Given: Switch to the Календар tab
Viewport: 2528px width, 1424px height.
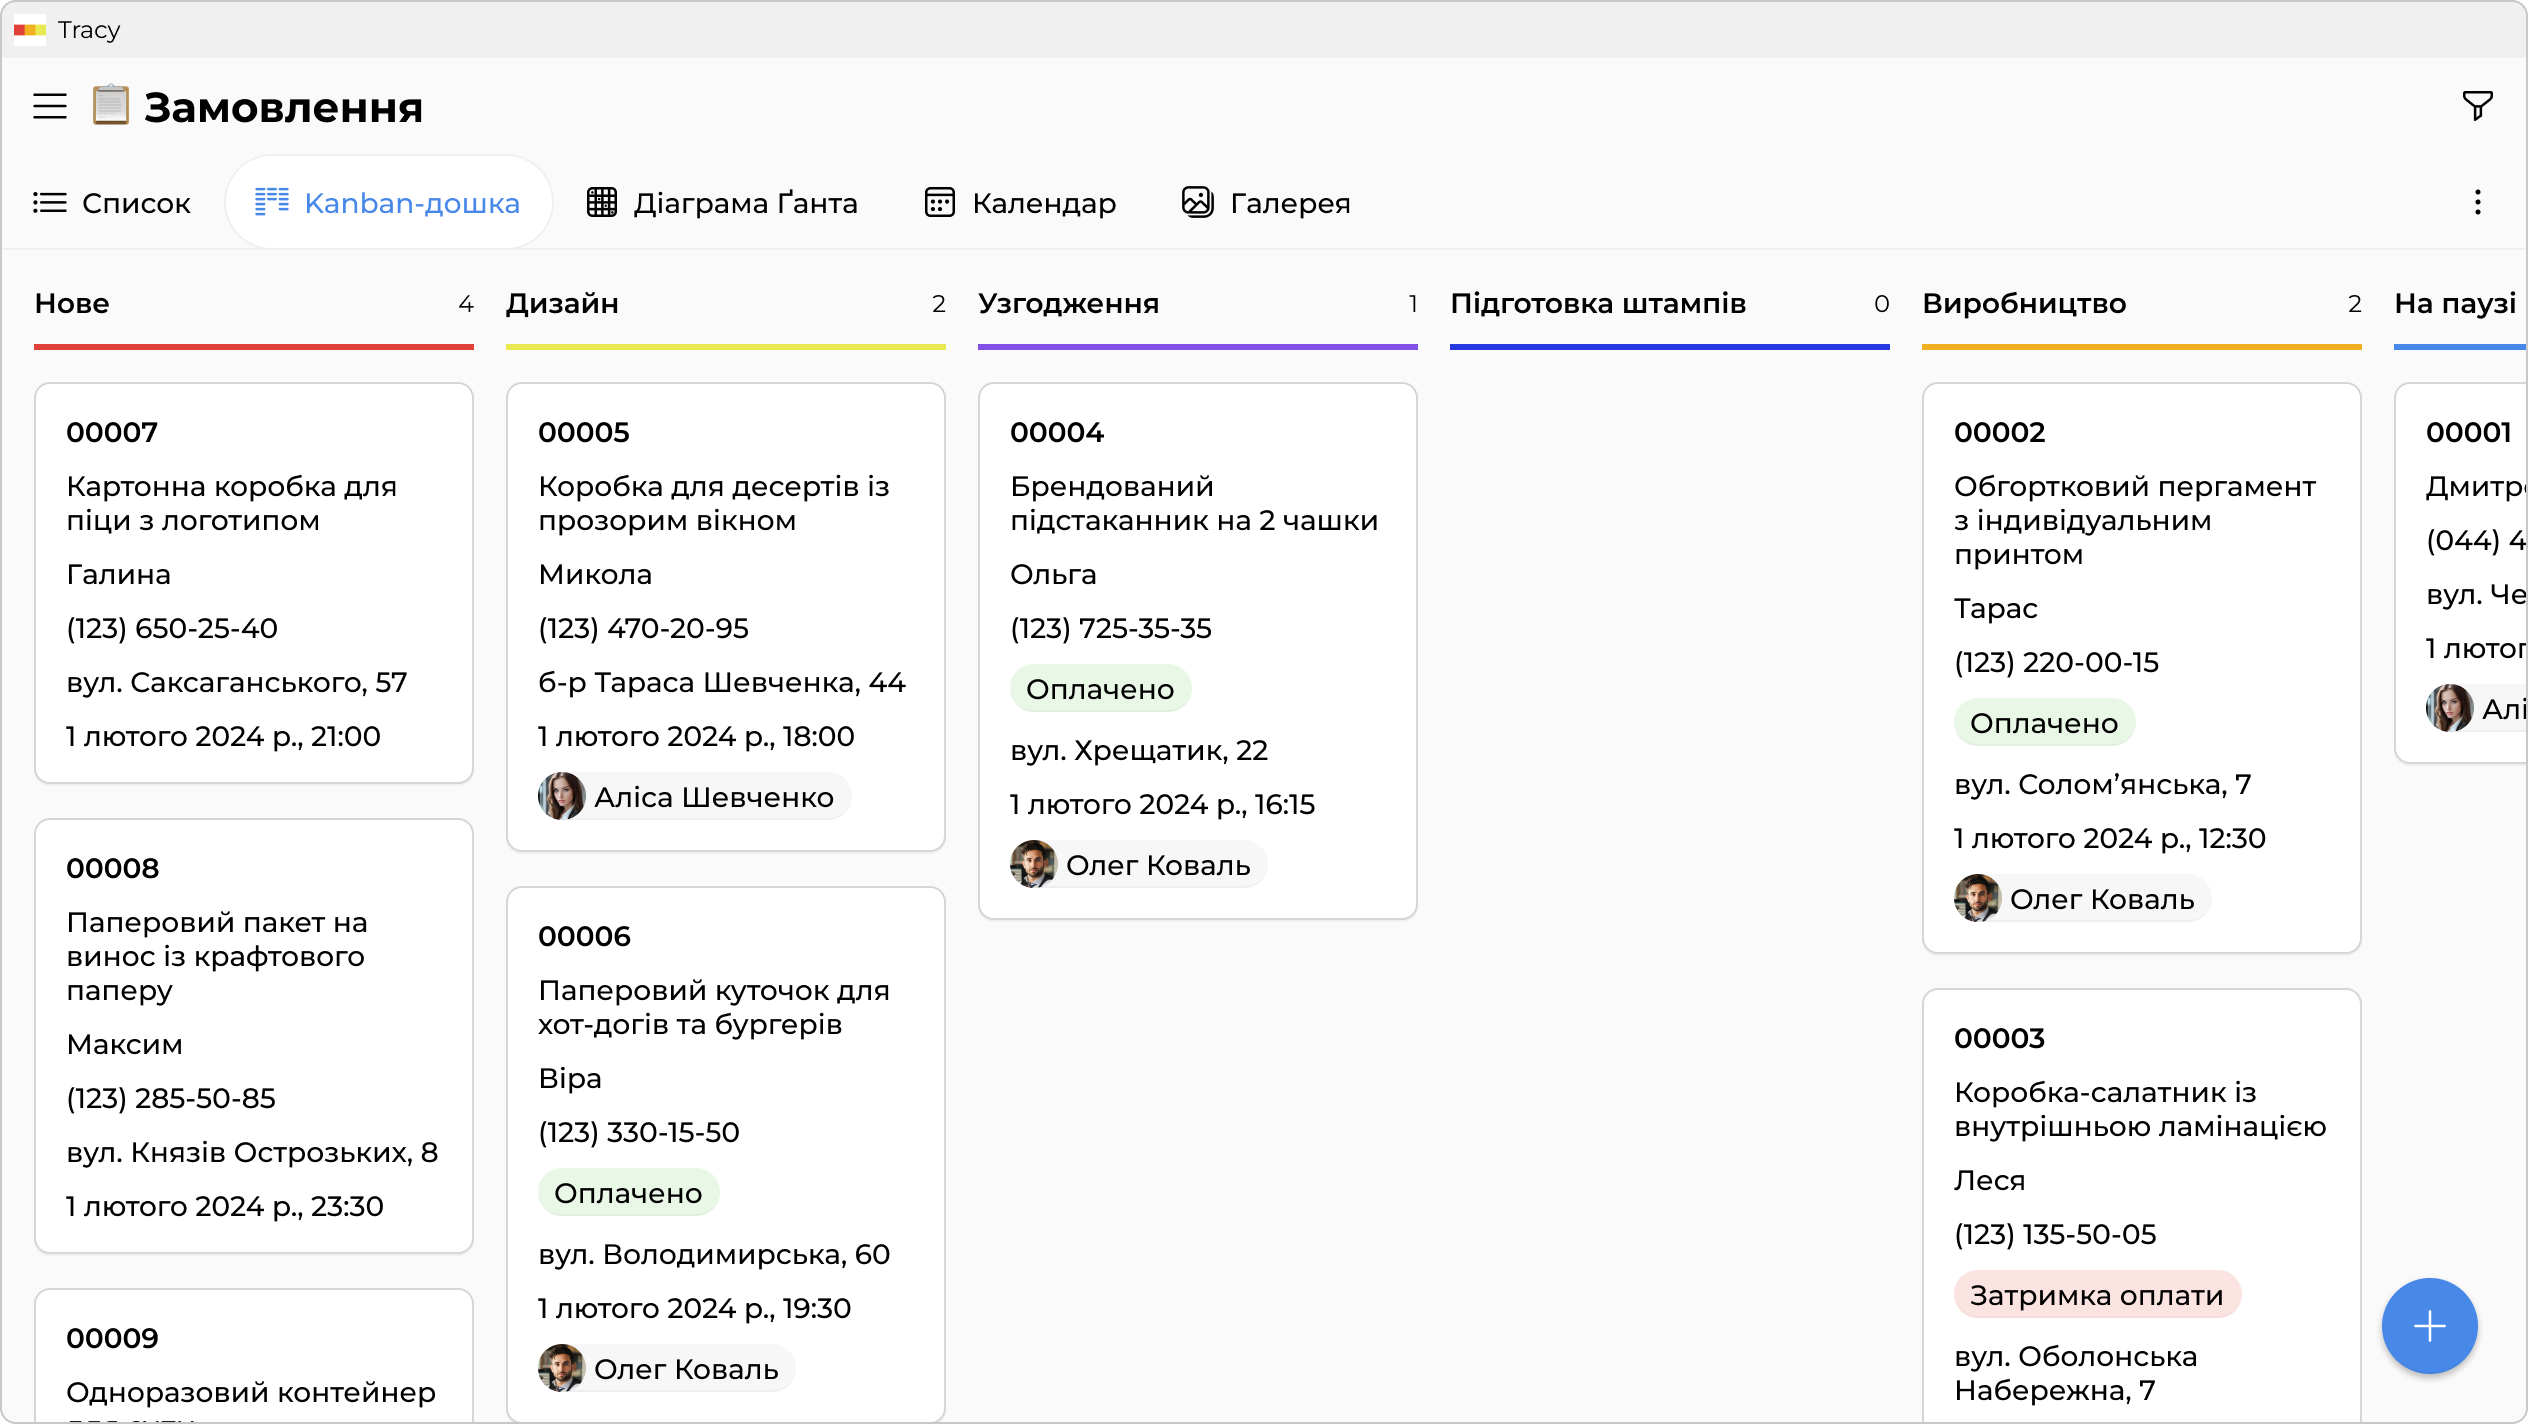Looking at the screenshot, I should click(x=1020, y=203).
